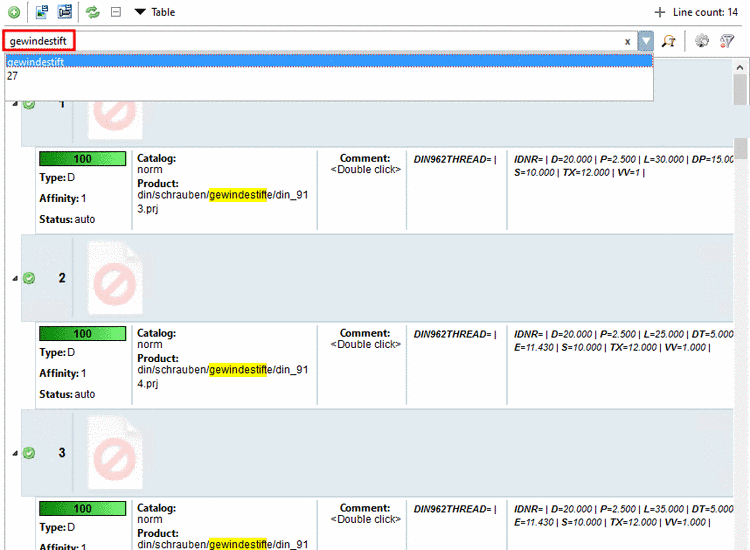This screenshot has height=550, width=750.
Task: Select the 27 entry in dropdown list
Action: point(329,76)
